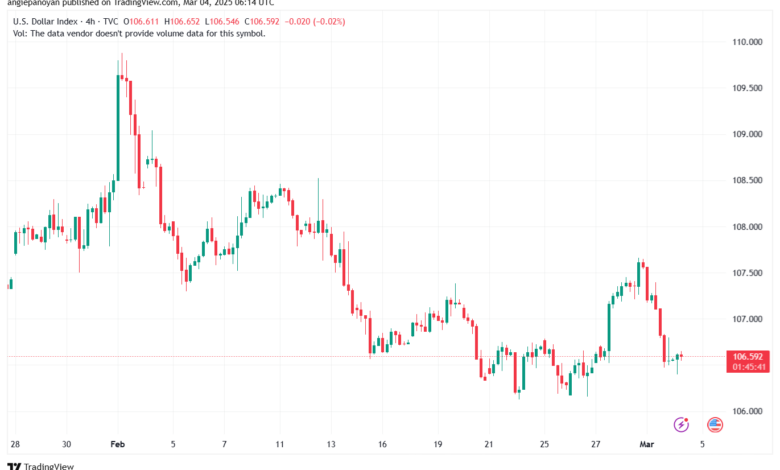Click the TradingView logo at bottom left
This screenshot has height=470, width=780.
point(41,466)
